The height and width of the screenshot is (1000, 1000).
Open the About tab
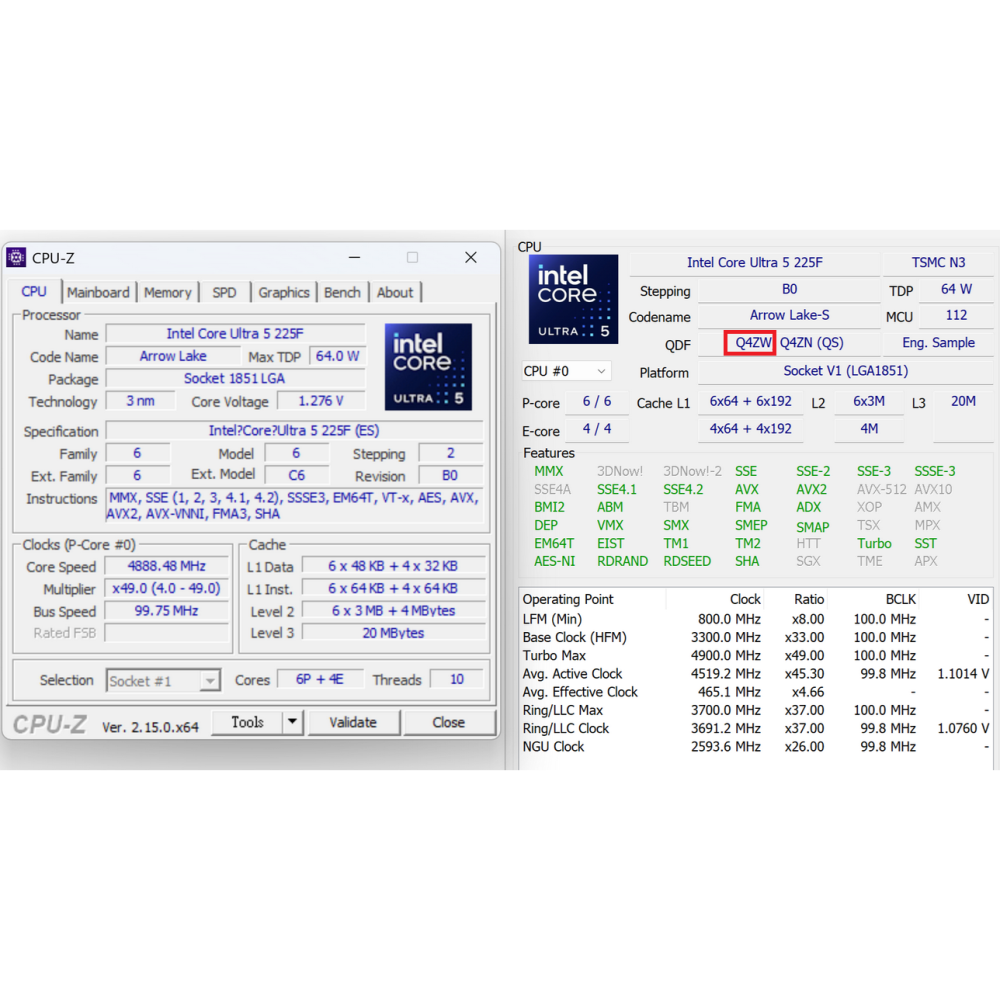click(395, 292)
